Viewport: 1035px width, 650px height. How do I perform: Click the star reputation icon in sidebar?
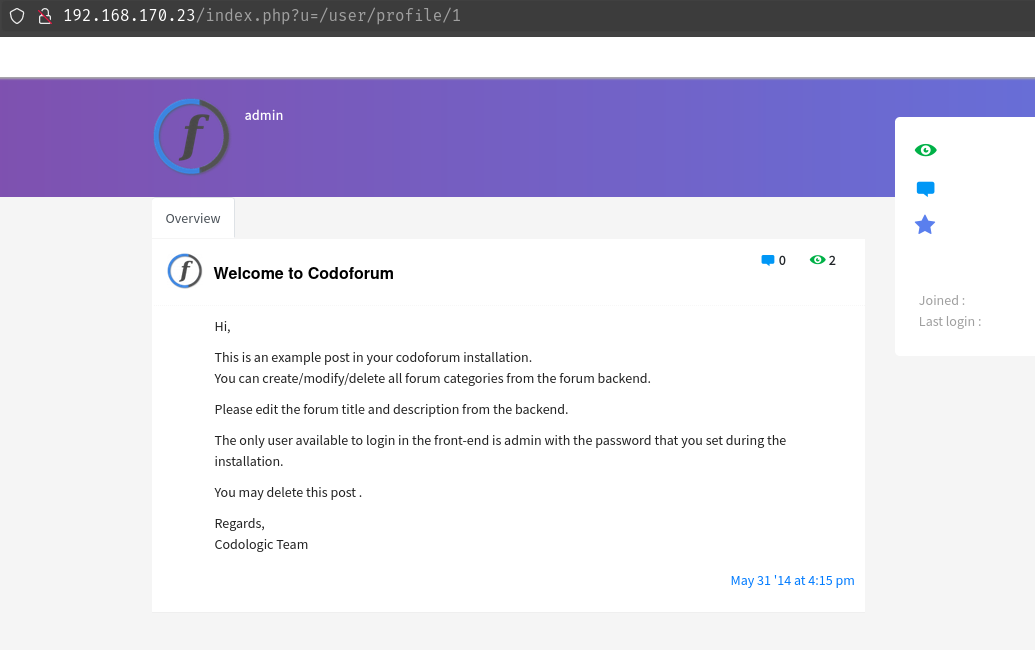(x=925, y=225)
